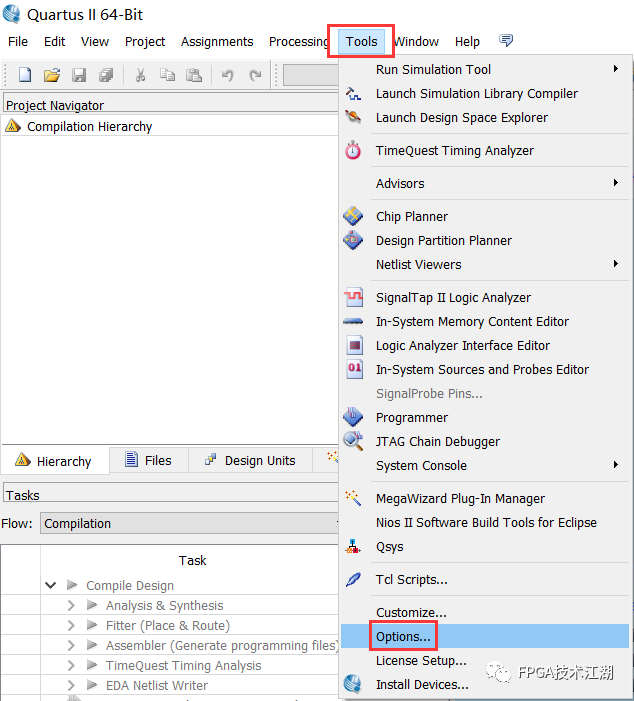Click the Save toolbar icon
The width and height of the screenshot is (634, 701).
79,75
